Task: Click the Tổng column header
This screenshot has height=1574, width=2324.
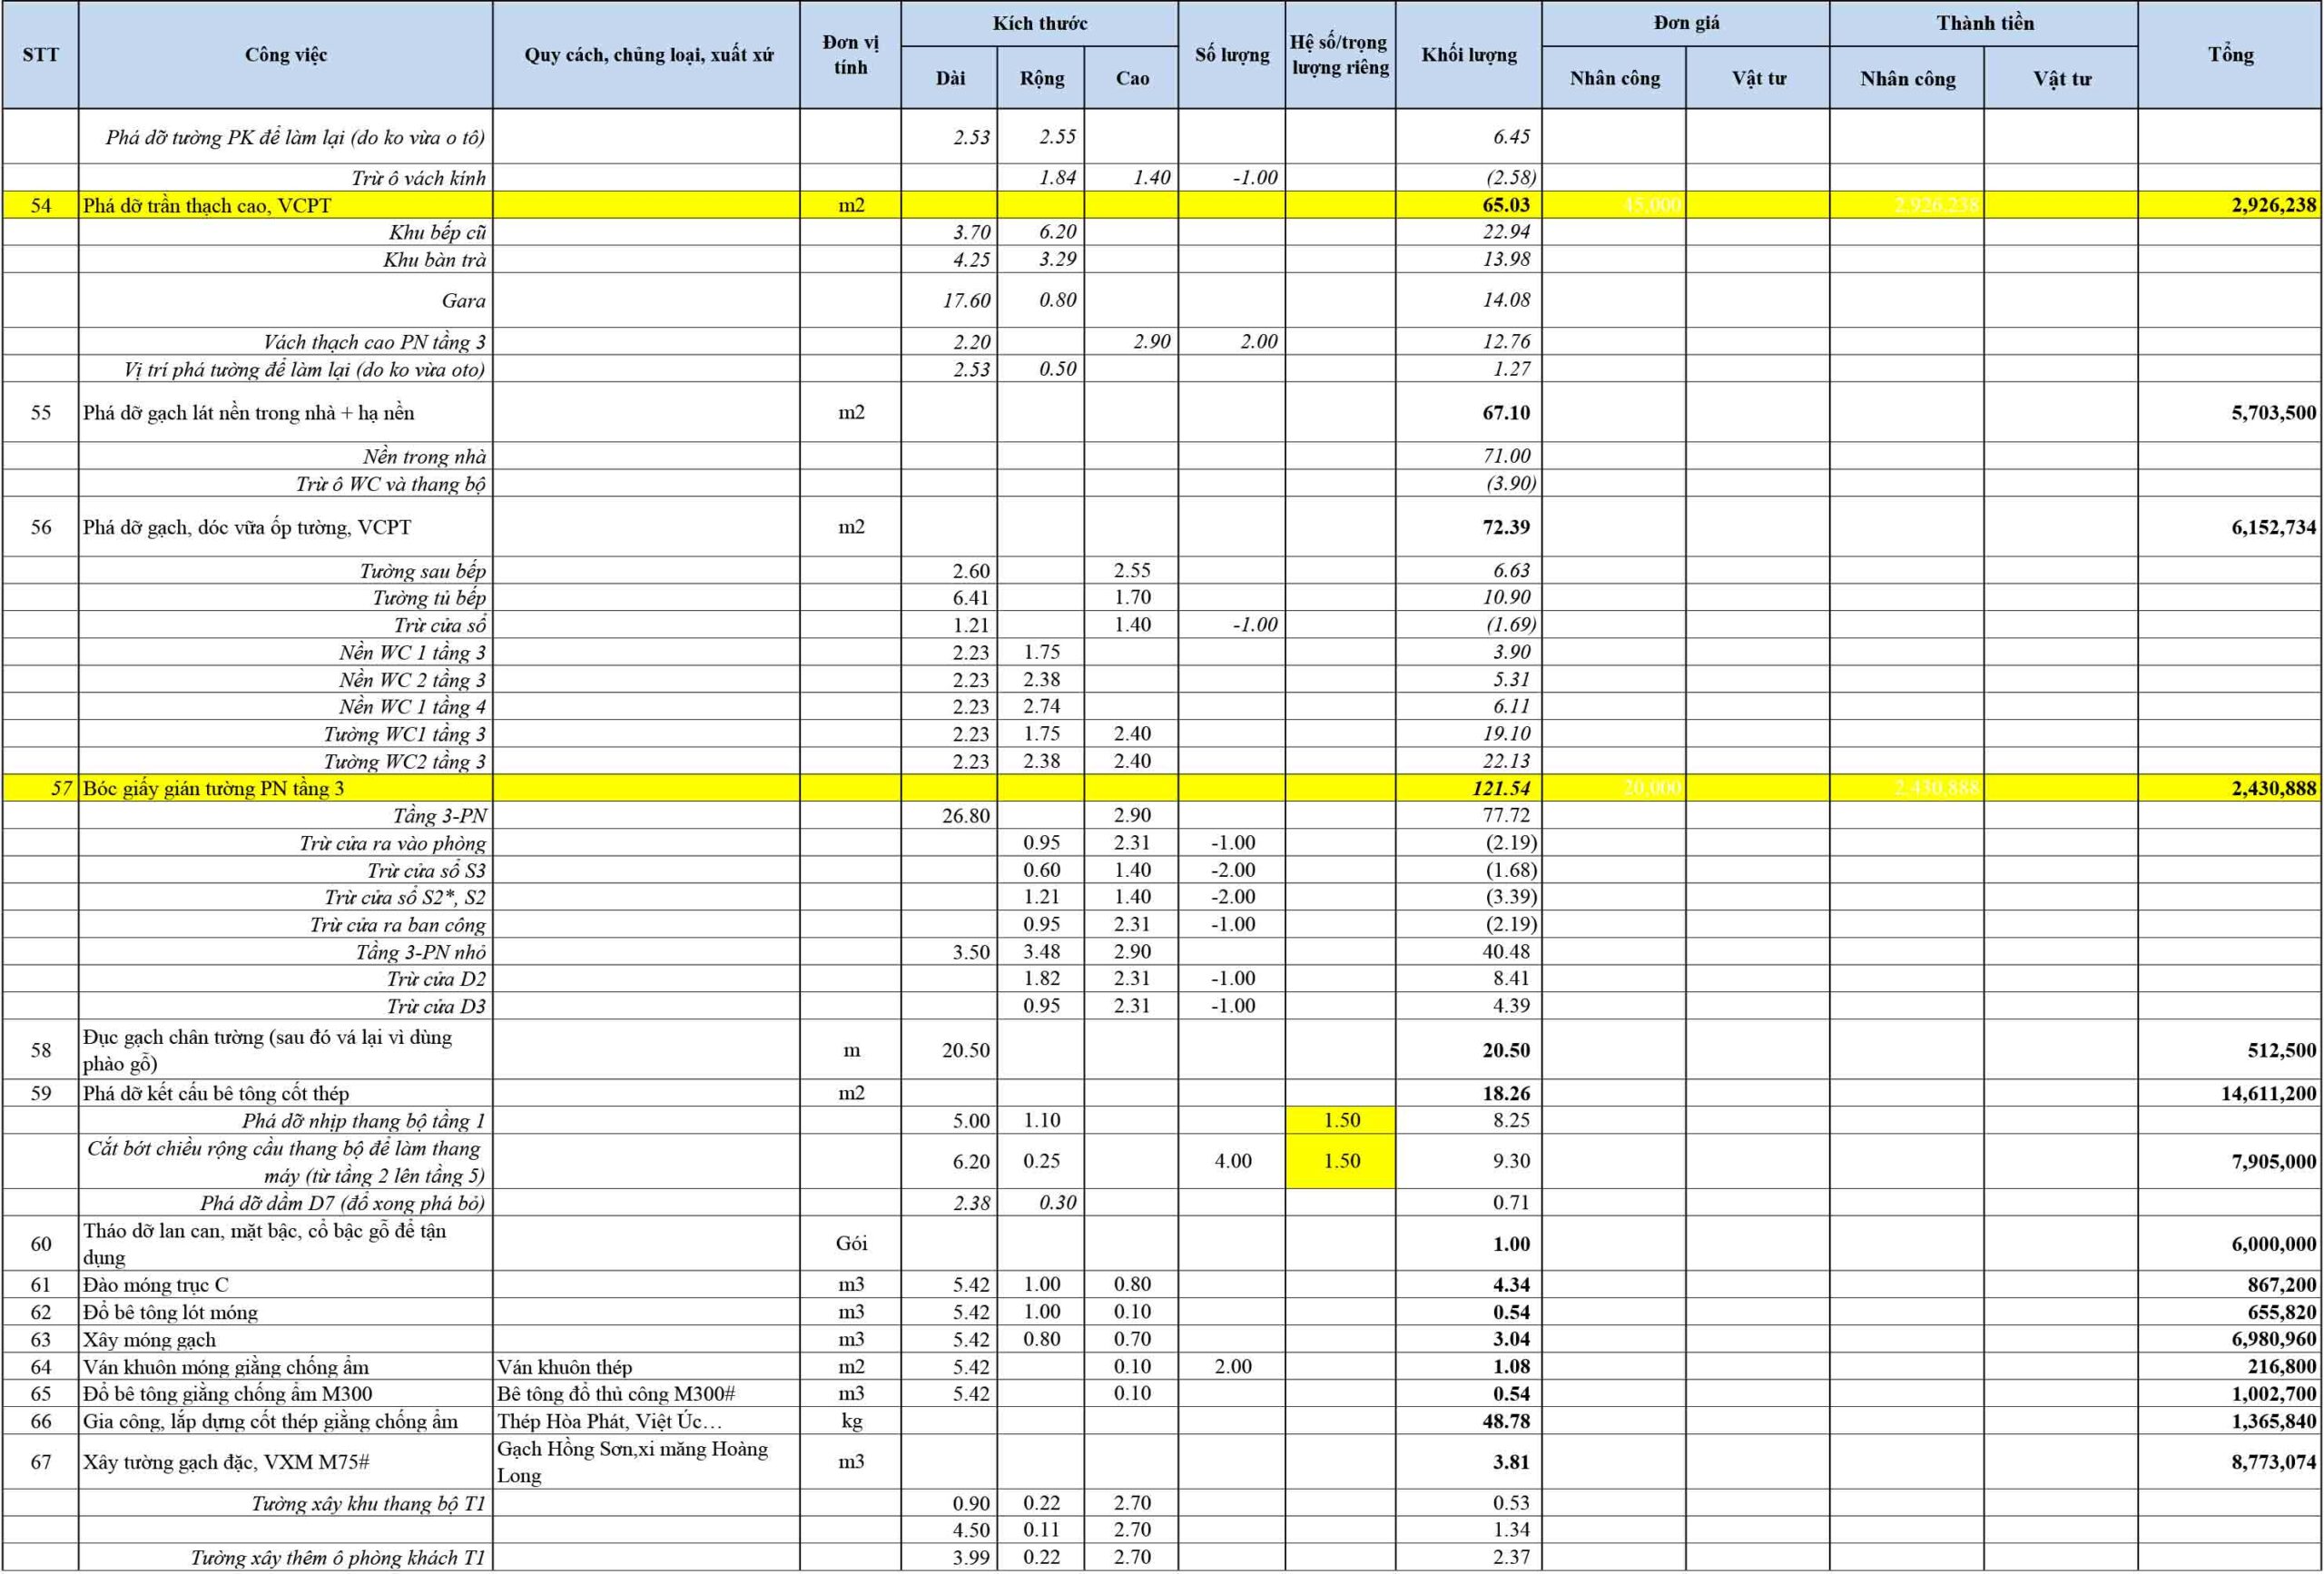Action: click(2230, 55)
